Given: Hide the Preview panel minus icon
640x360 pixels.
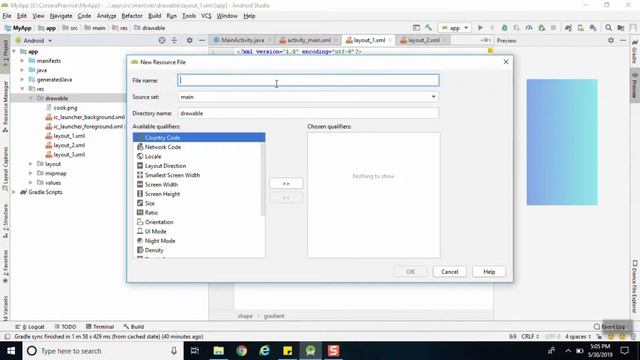Looking at the screenshot, I should [623, 40].
